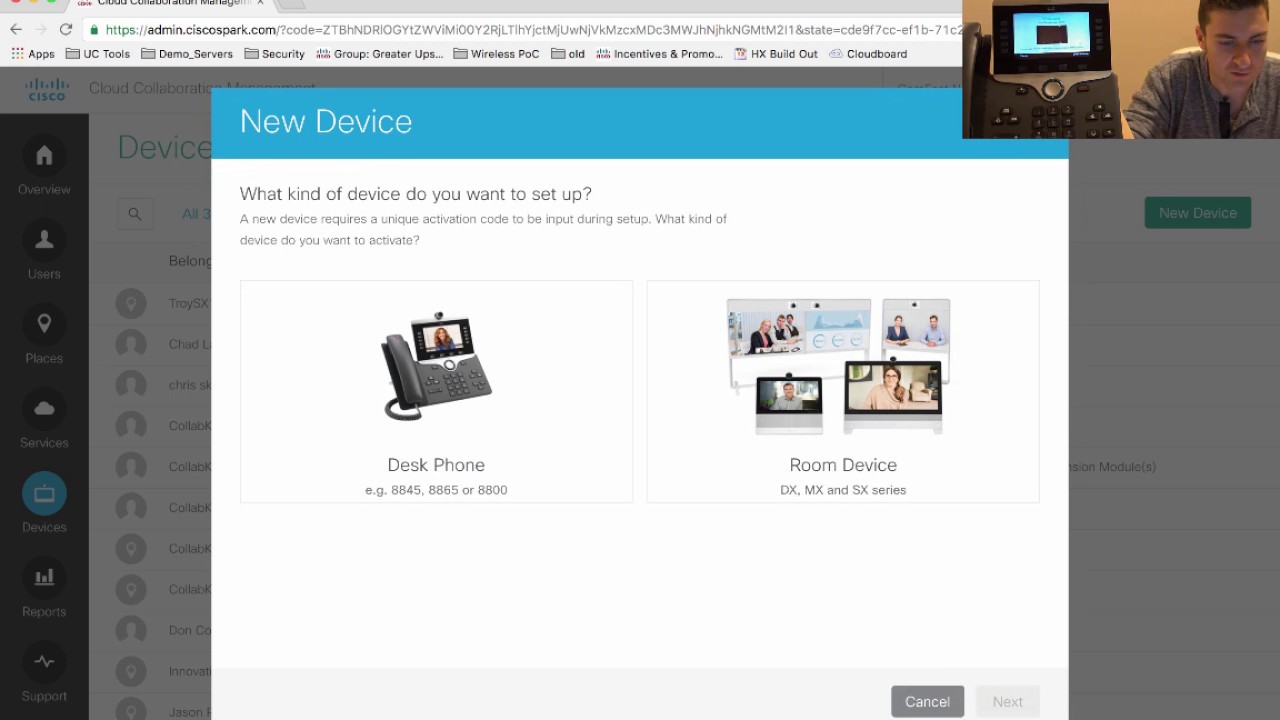Open the Support sidebar icon
Viewport: 1280px width, 720px height.
[x=44, y=662]
